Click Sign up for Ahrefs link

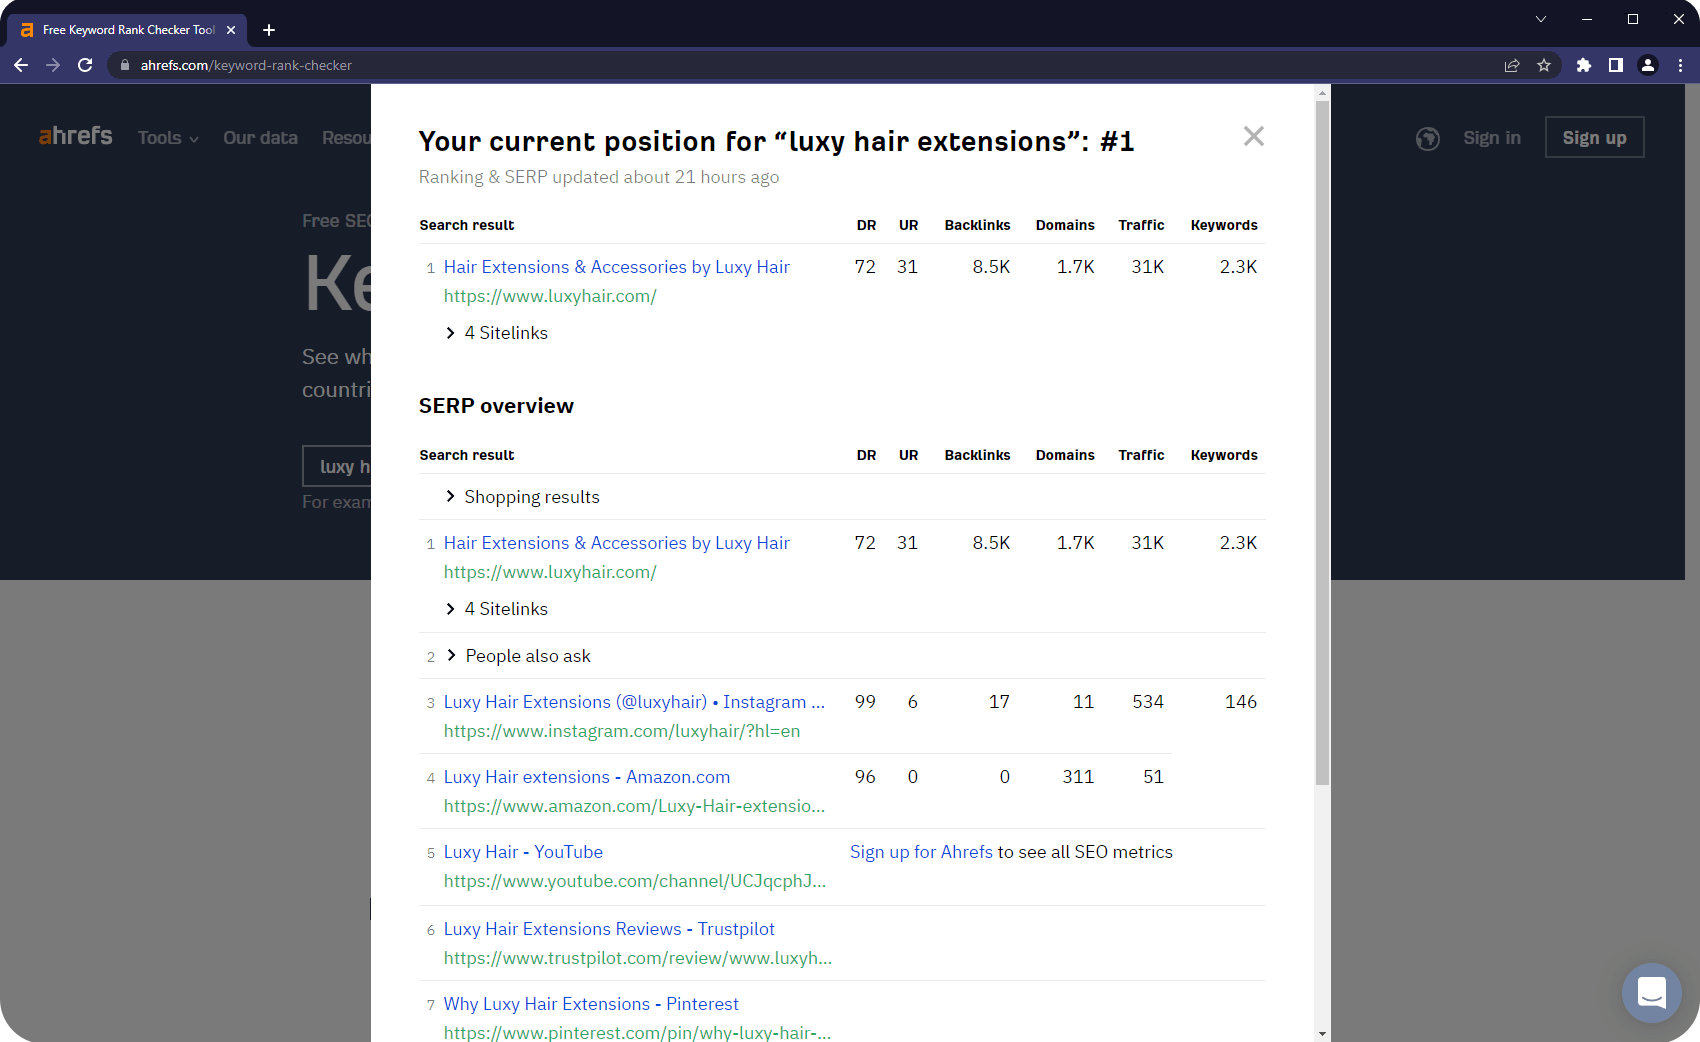click(921, 852)
